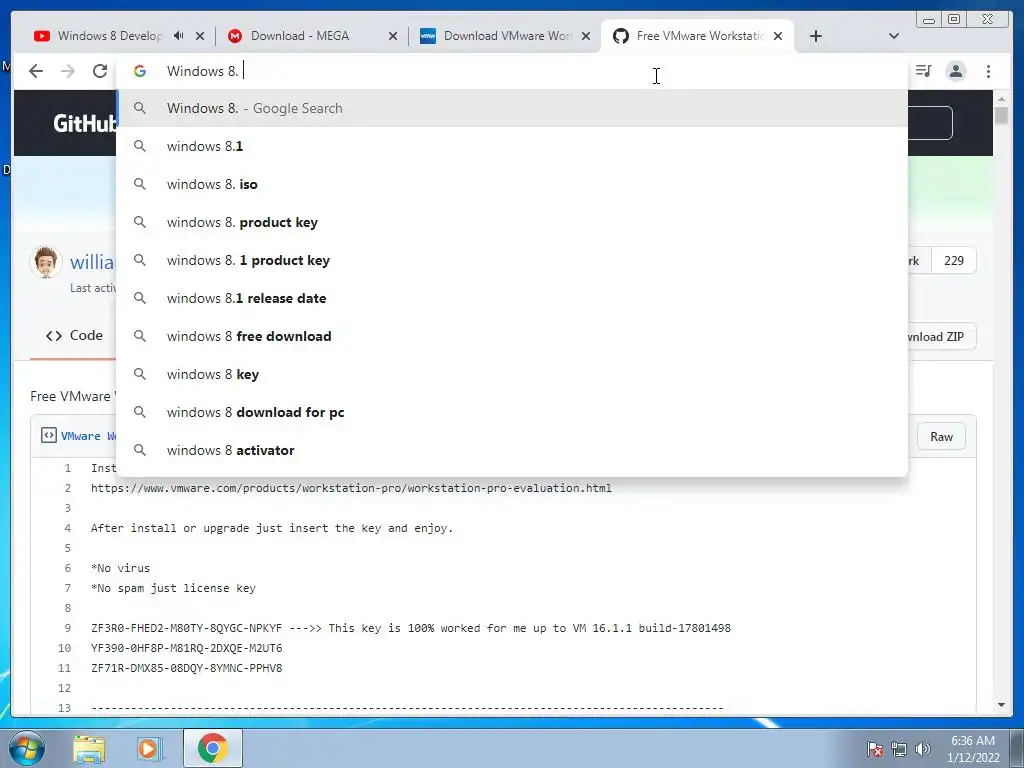The width and height of the screenshot is (1024, 768).
Task: Open Windows Explorer from the taskbar
Action: pos(89,749)
